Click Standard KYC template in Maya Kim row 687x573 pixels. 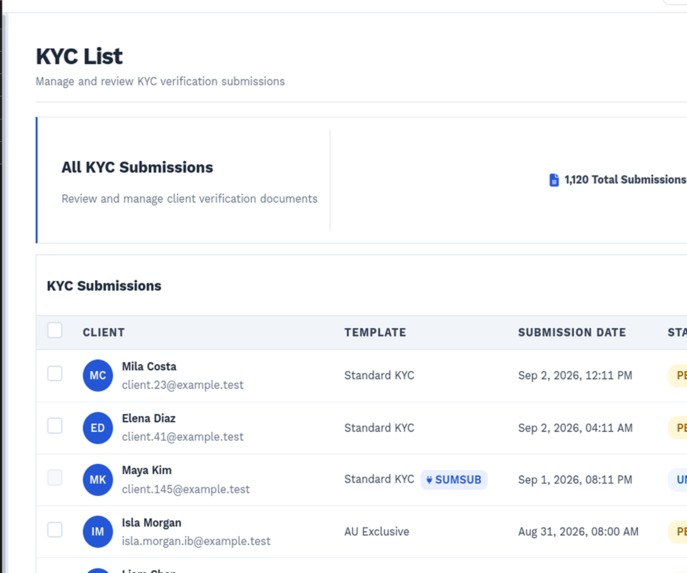tap(379, 479)
